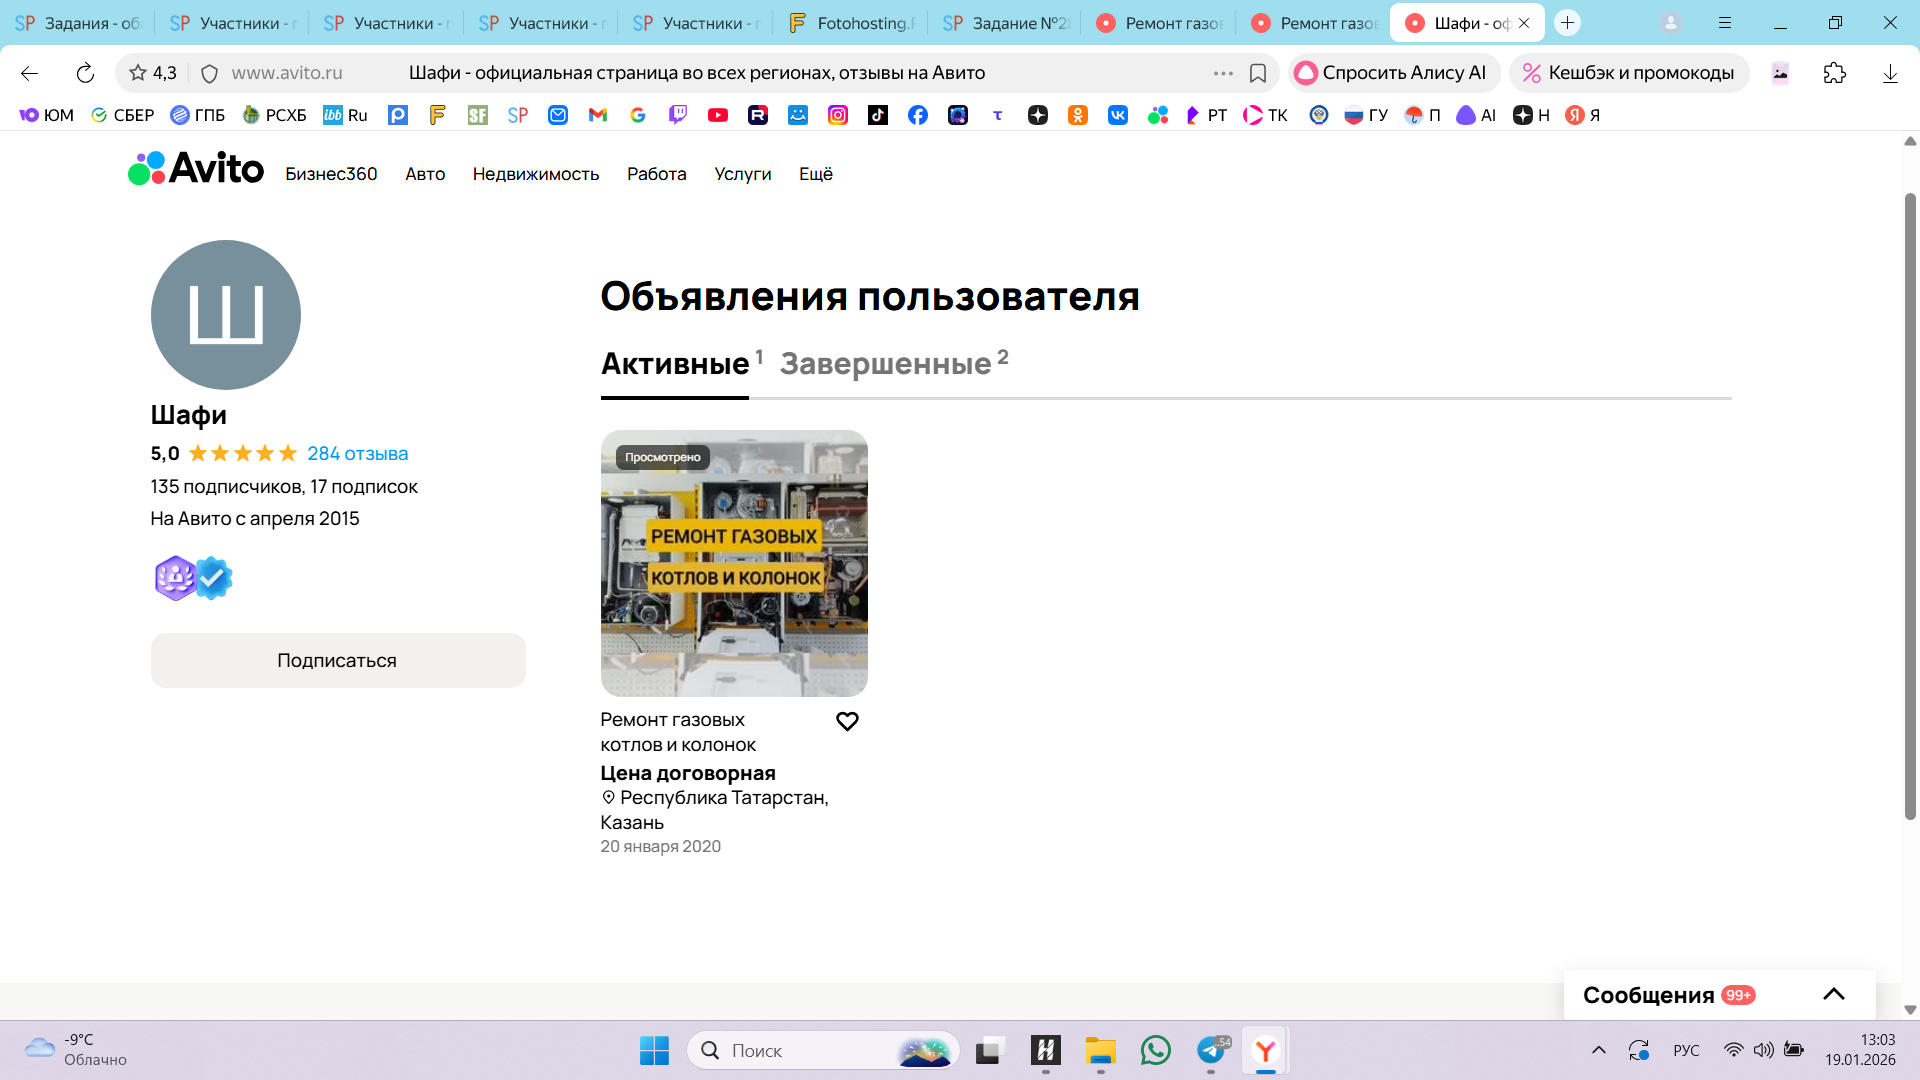Image resolution: width=1920 pixels, height=1080 pixels.
Task: Open browser extensions puzzle icon
Action: [1834, 73]
